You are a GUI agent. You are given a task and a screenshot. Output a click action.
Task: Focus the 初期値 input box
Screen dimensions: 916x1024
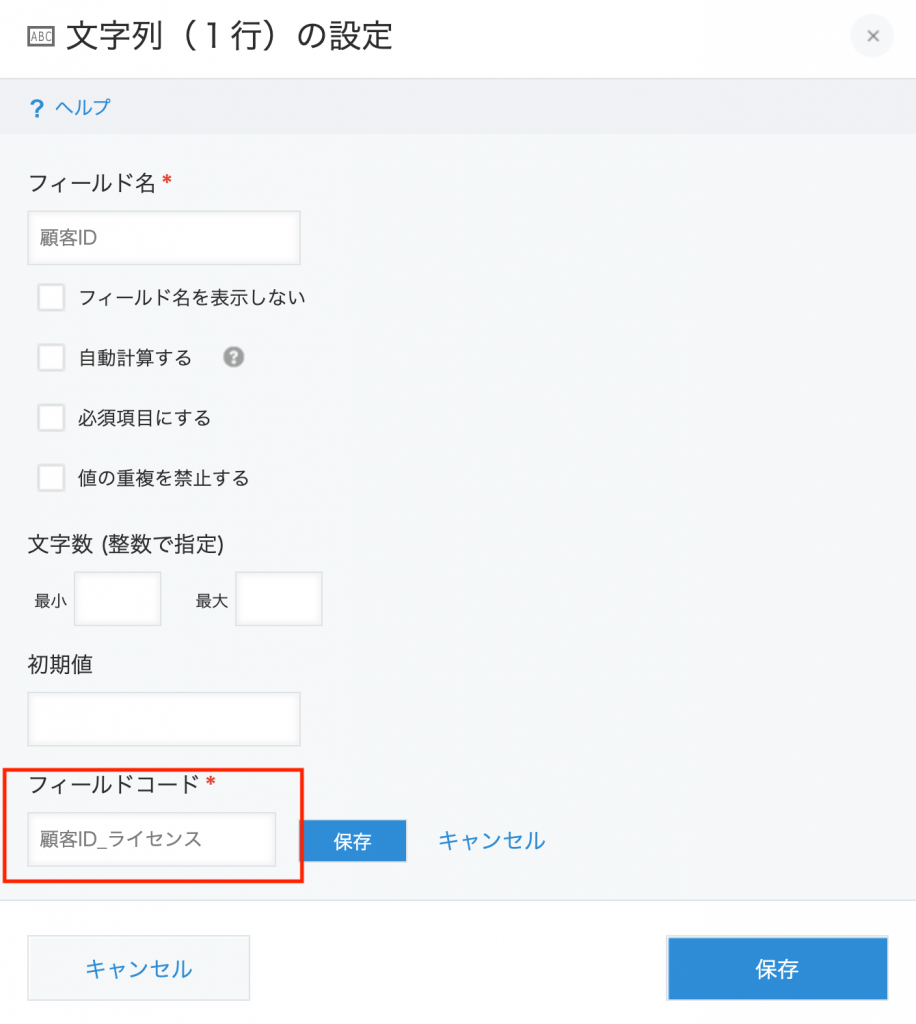pos(164,719)
